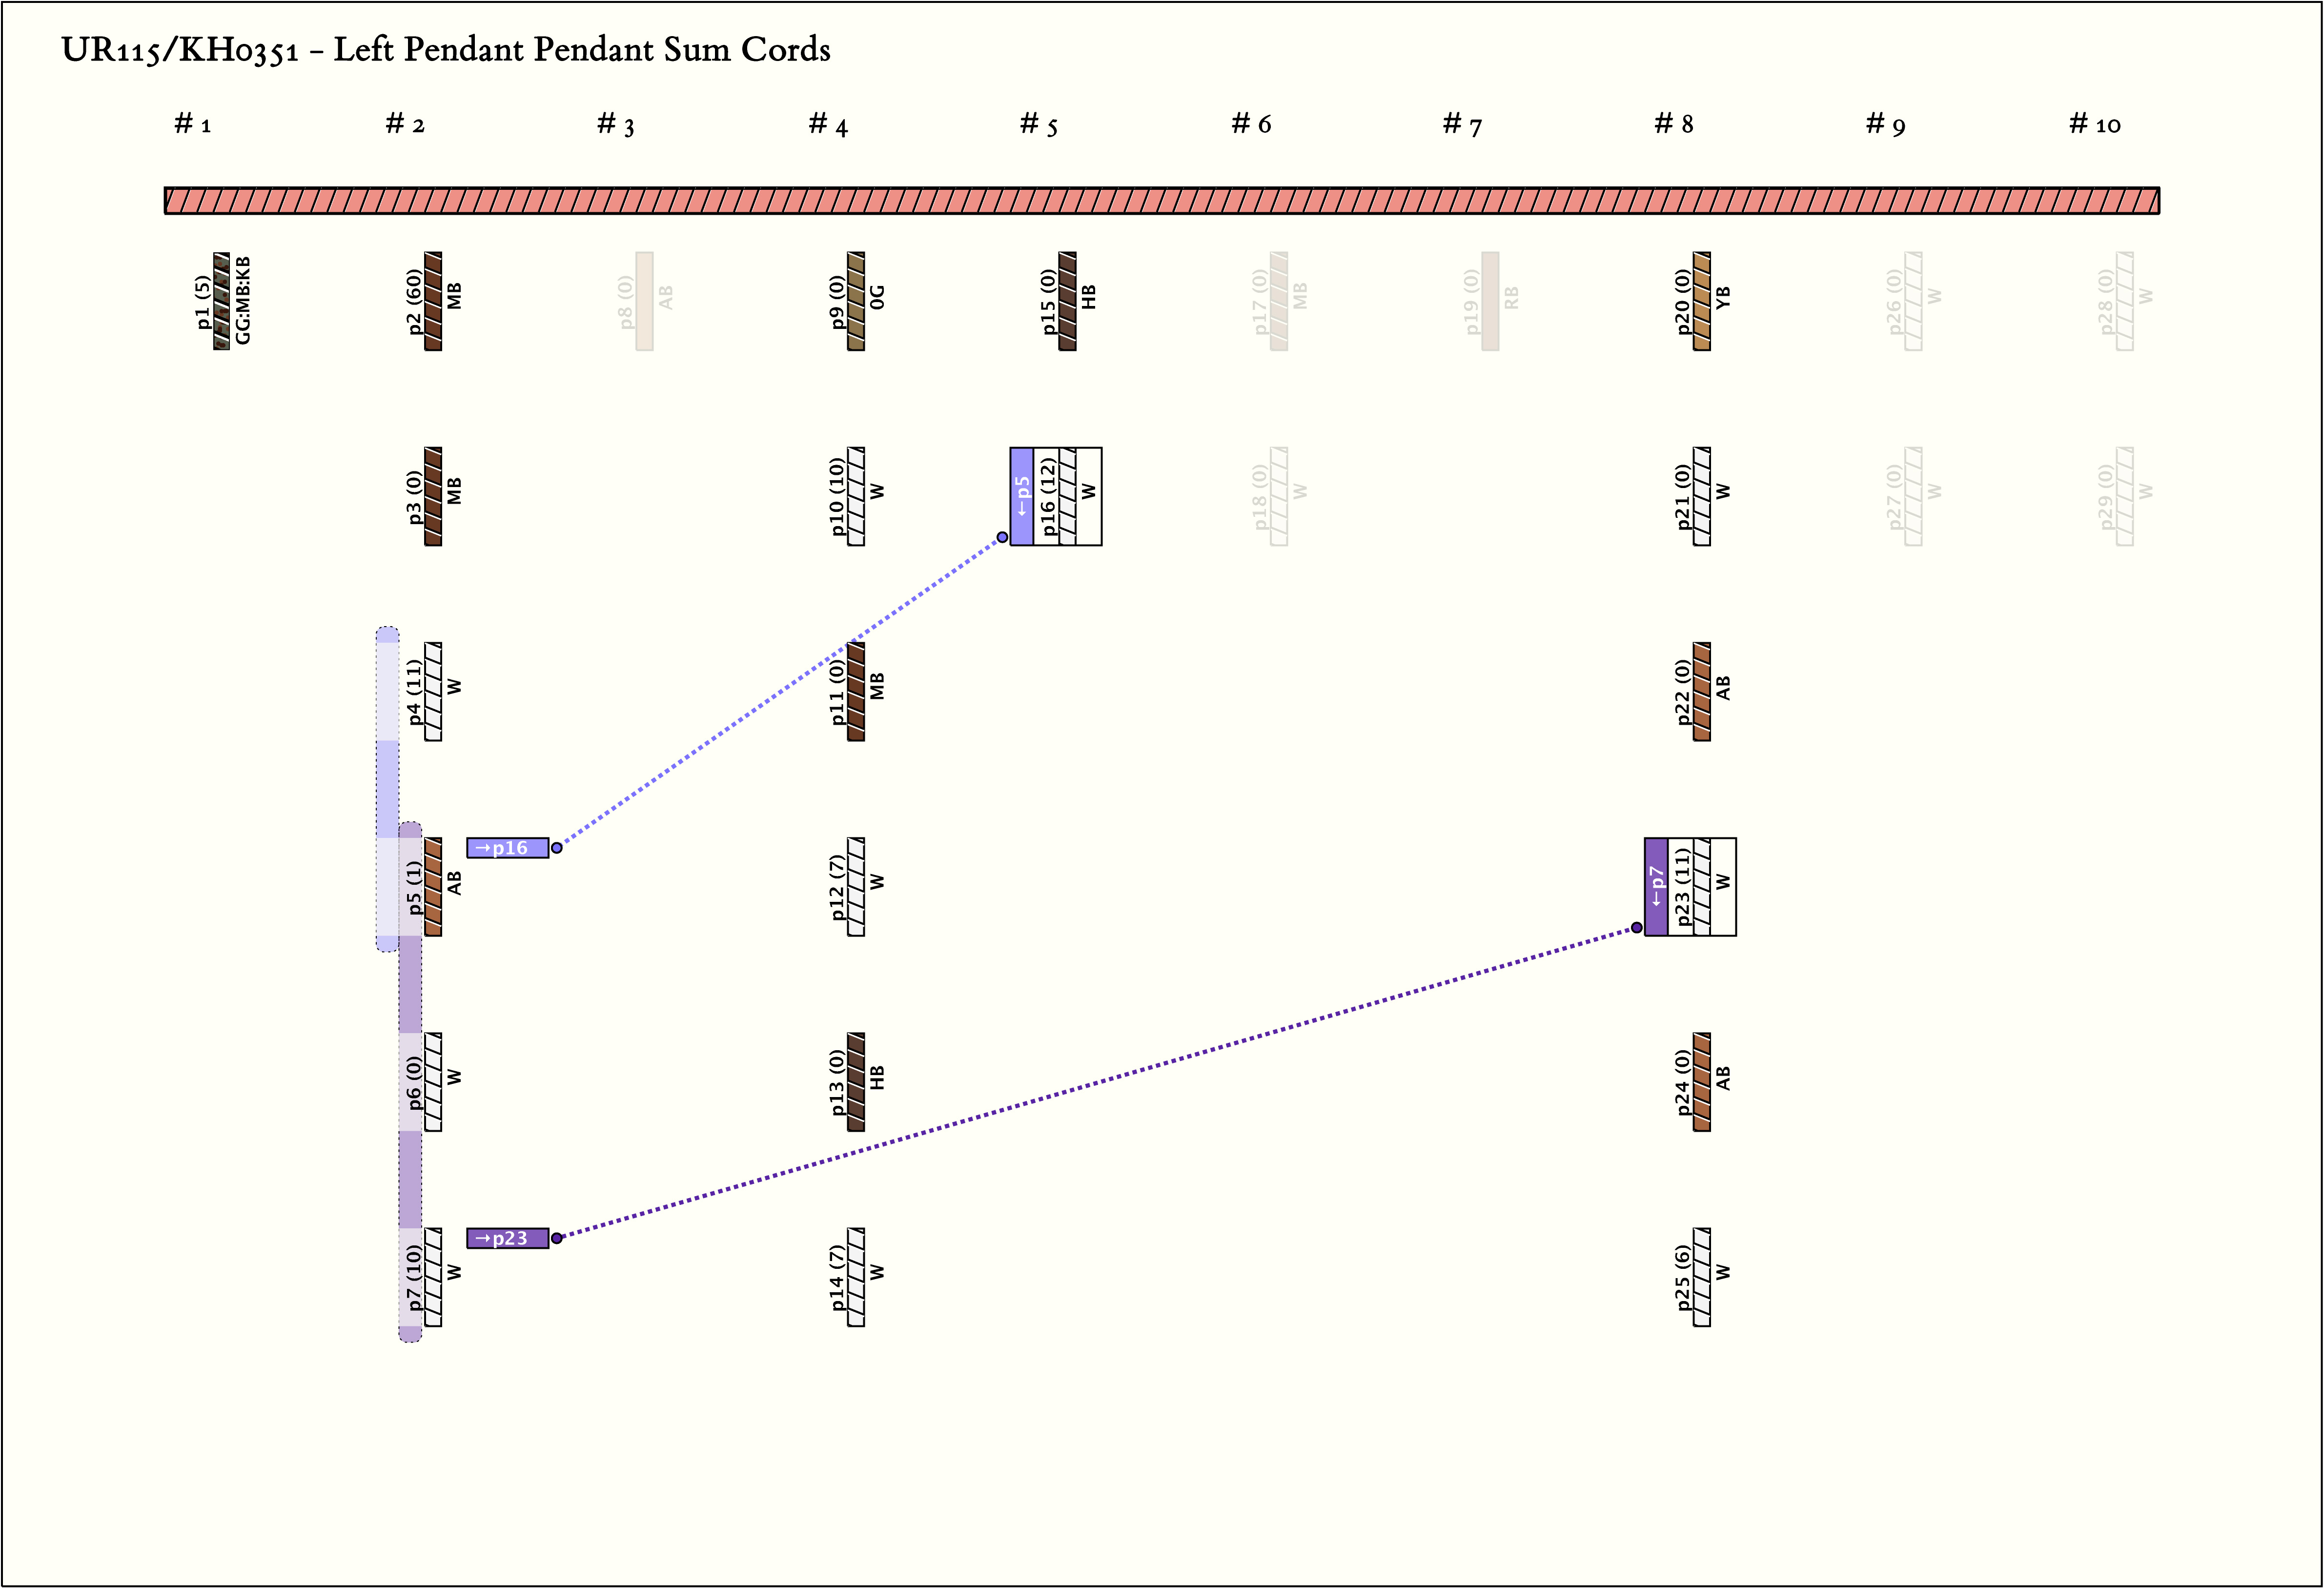Select the p22 AB cord icon
2324x1588 pixels.
click(1701, 691)
